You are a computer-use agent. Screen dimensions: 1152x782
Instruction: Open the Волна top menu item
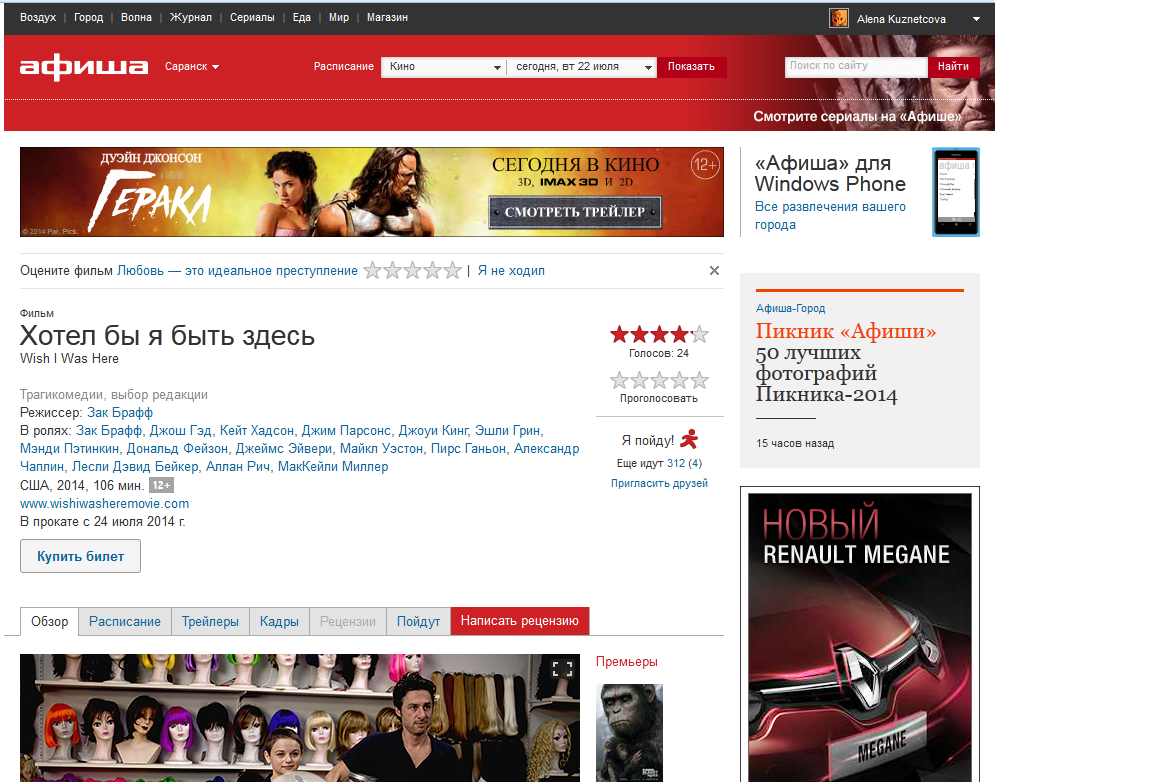coord(137,18)
